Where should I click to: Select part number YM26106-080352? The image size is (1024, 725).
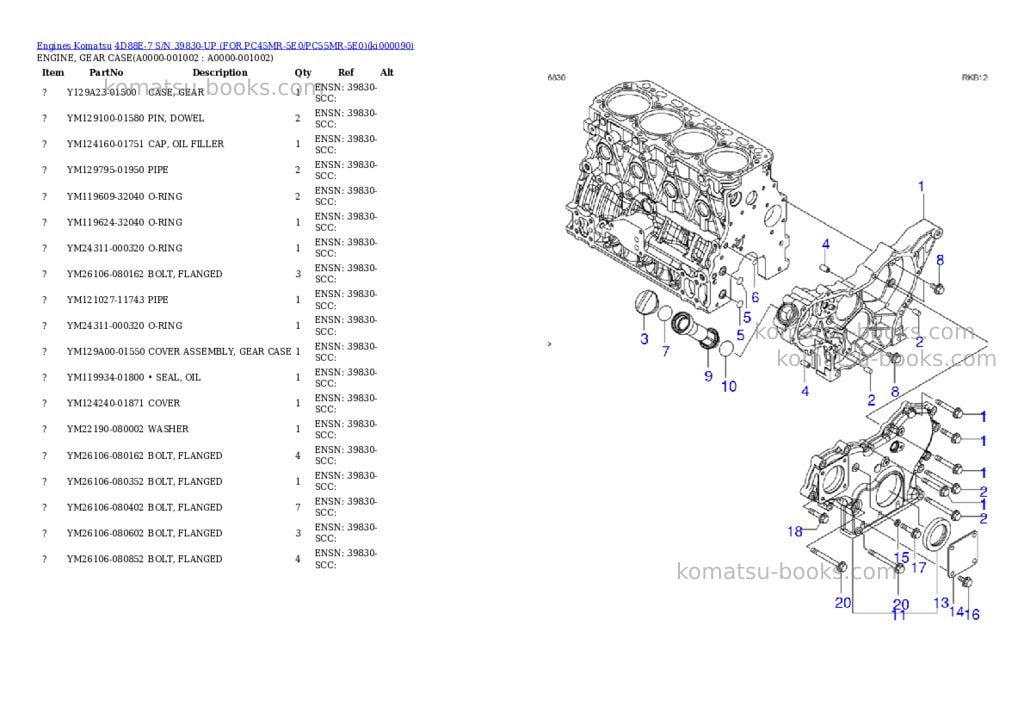(105, 481)
